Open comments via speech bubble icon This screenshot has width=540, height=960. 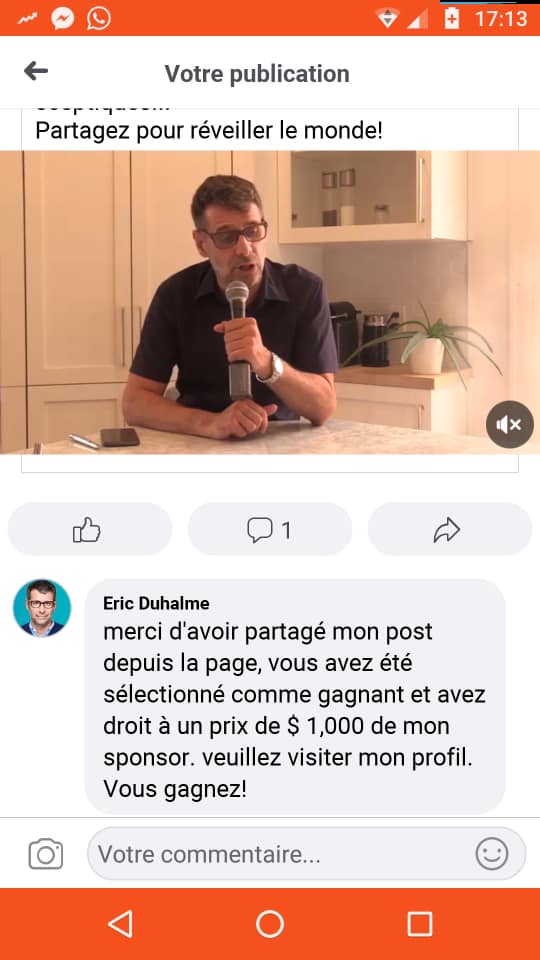coord(269,529)
